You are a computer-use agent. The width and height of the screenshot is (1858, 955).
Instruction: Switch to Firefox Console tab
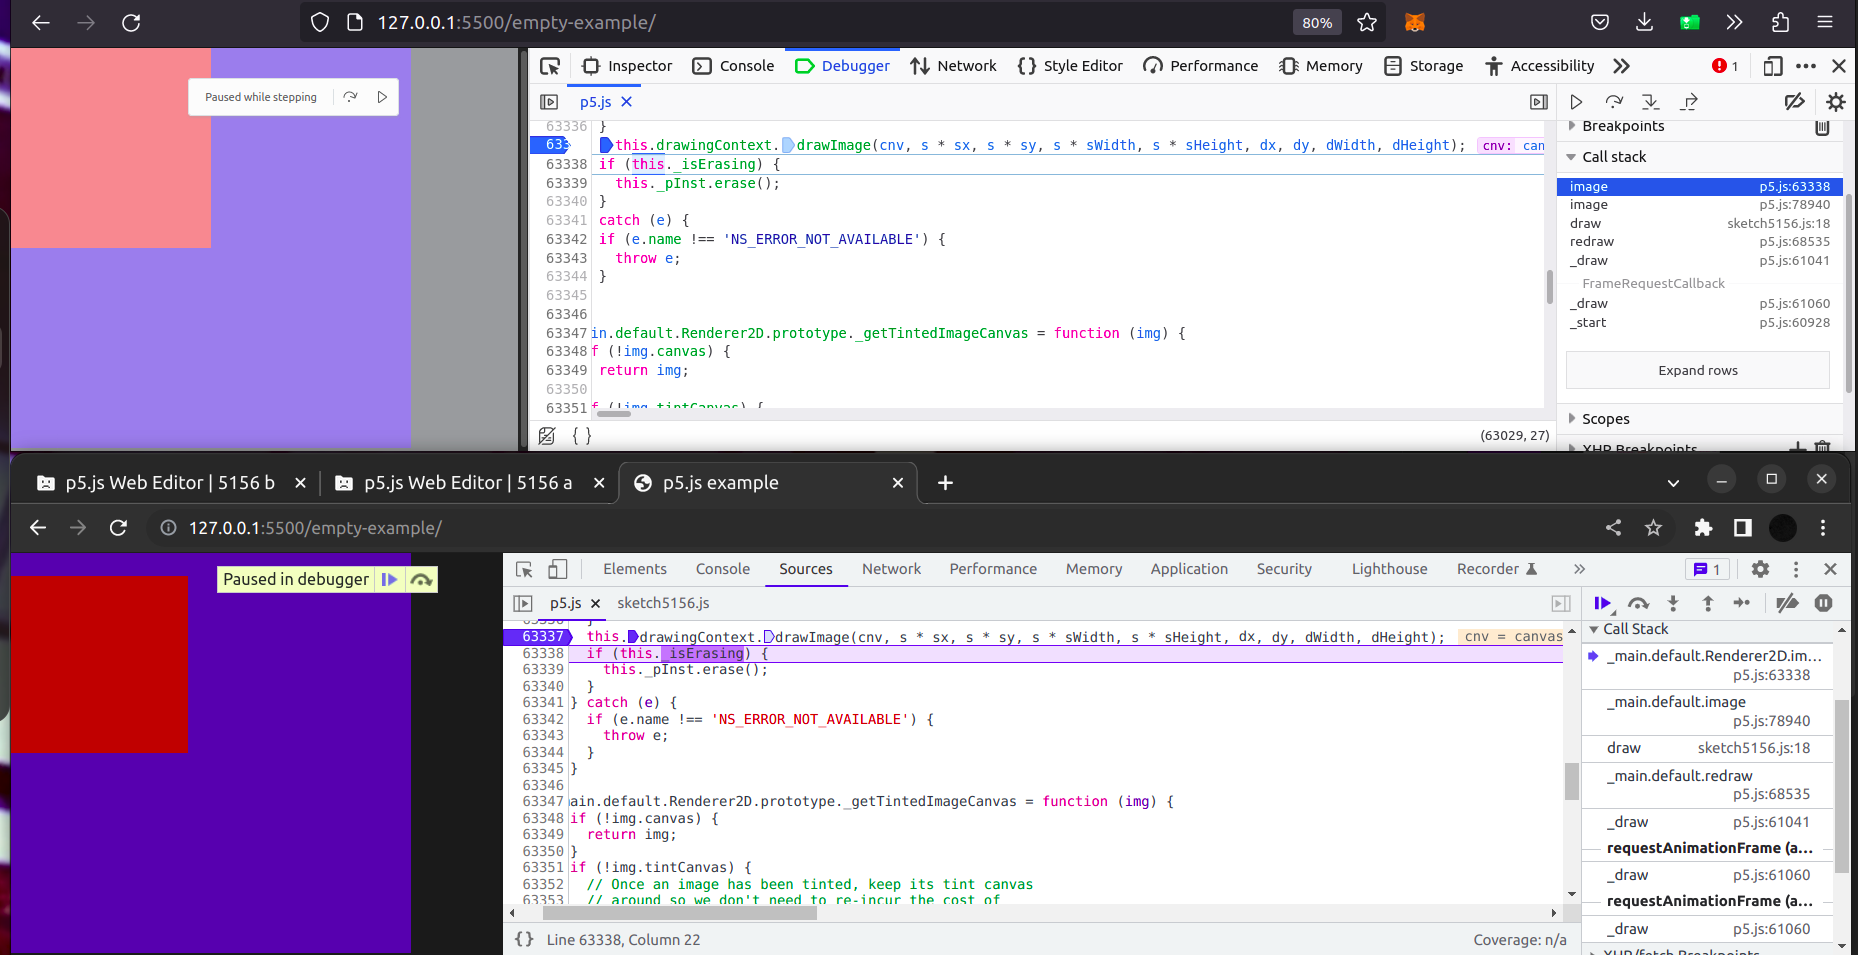point(733,66)
